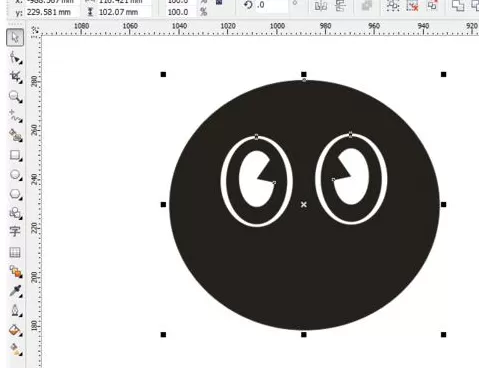This screenshot has width=479, height=368.
Task: Select the Pick tool
Action: (15, 37)
